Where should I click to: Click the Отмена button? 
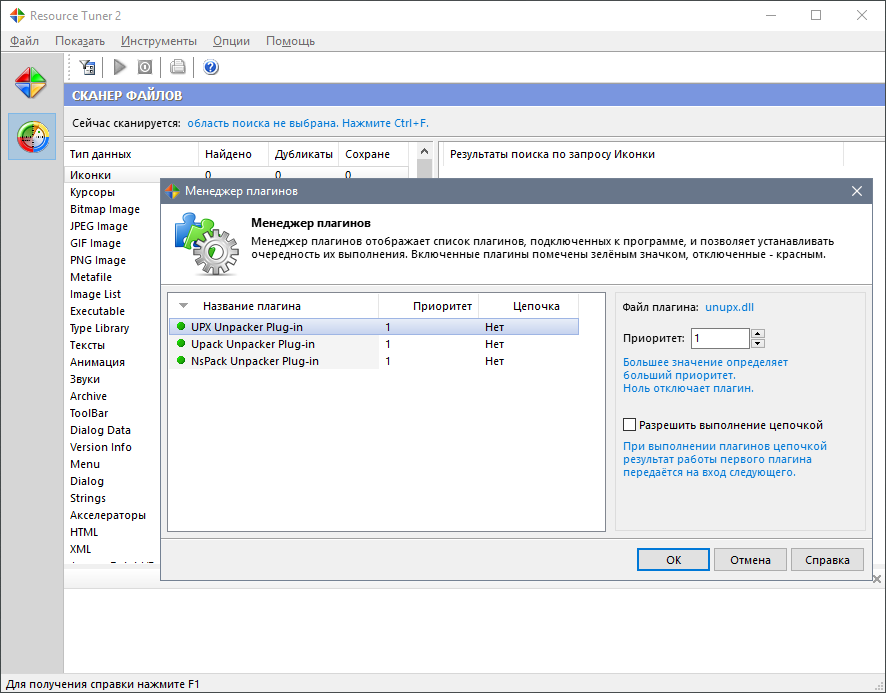750,560
